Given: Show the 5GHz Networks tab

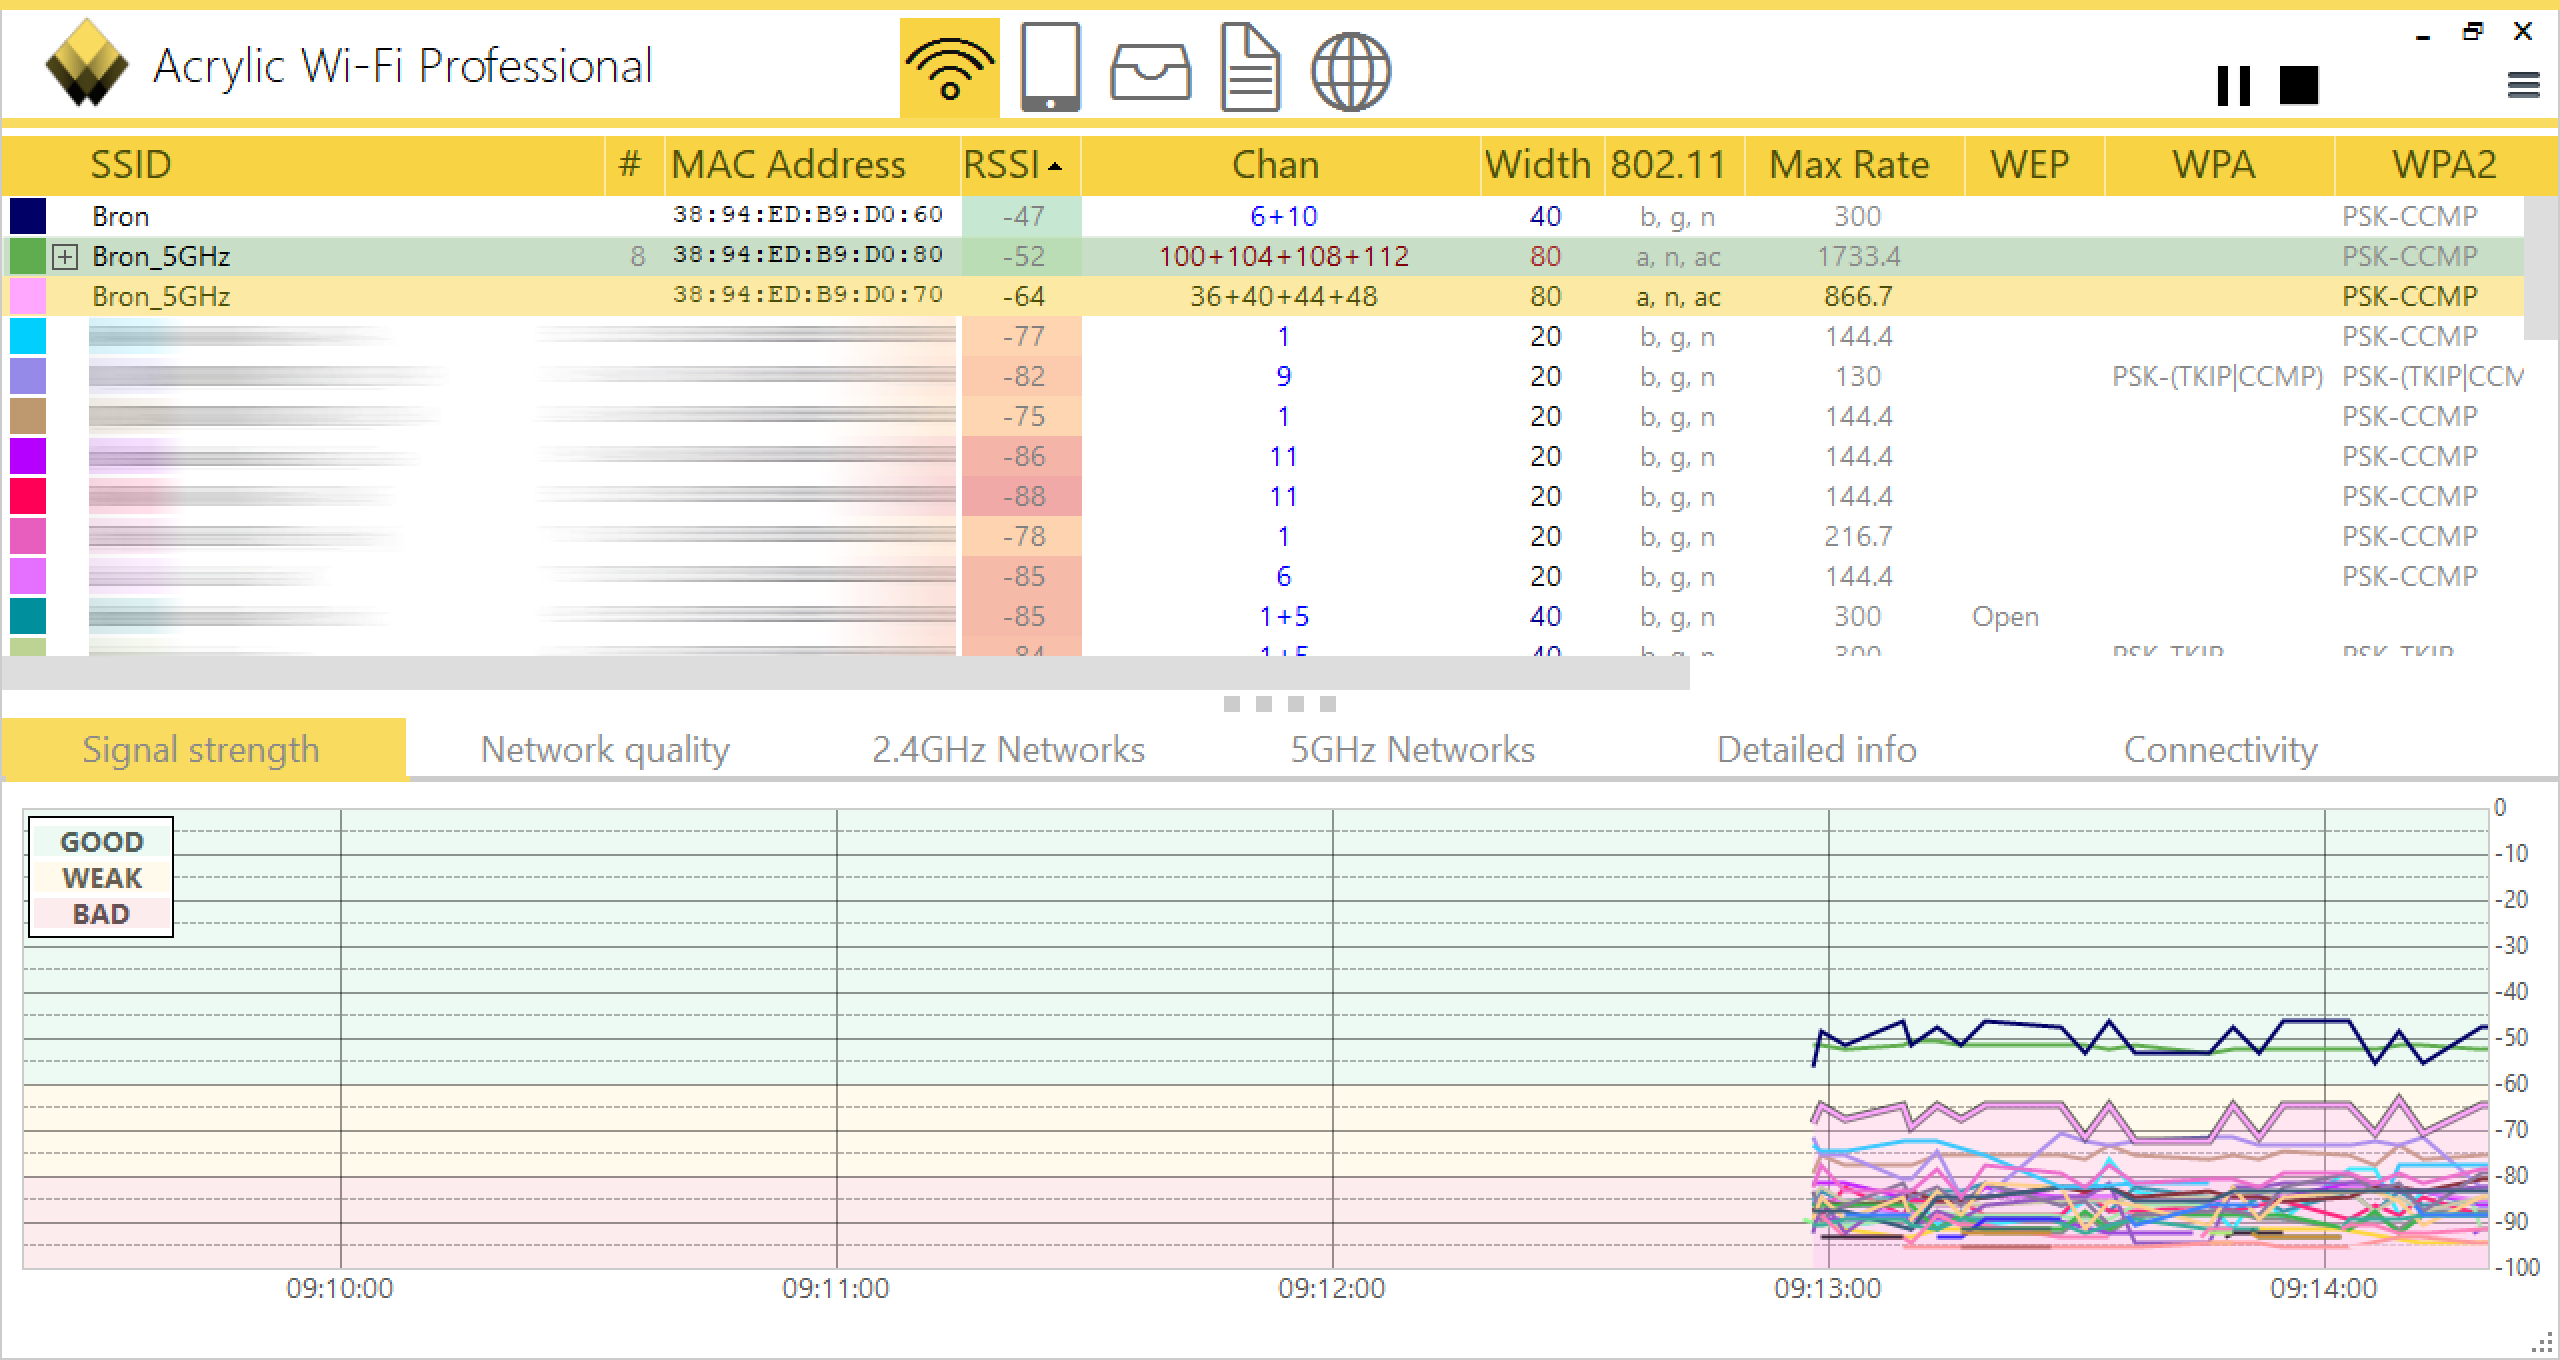Looking at the screenshot, I should pyautogui.click(x=1412, y=750).
